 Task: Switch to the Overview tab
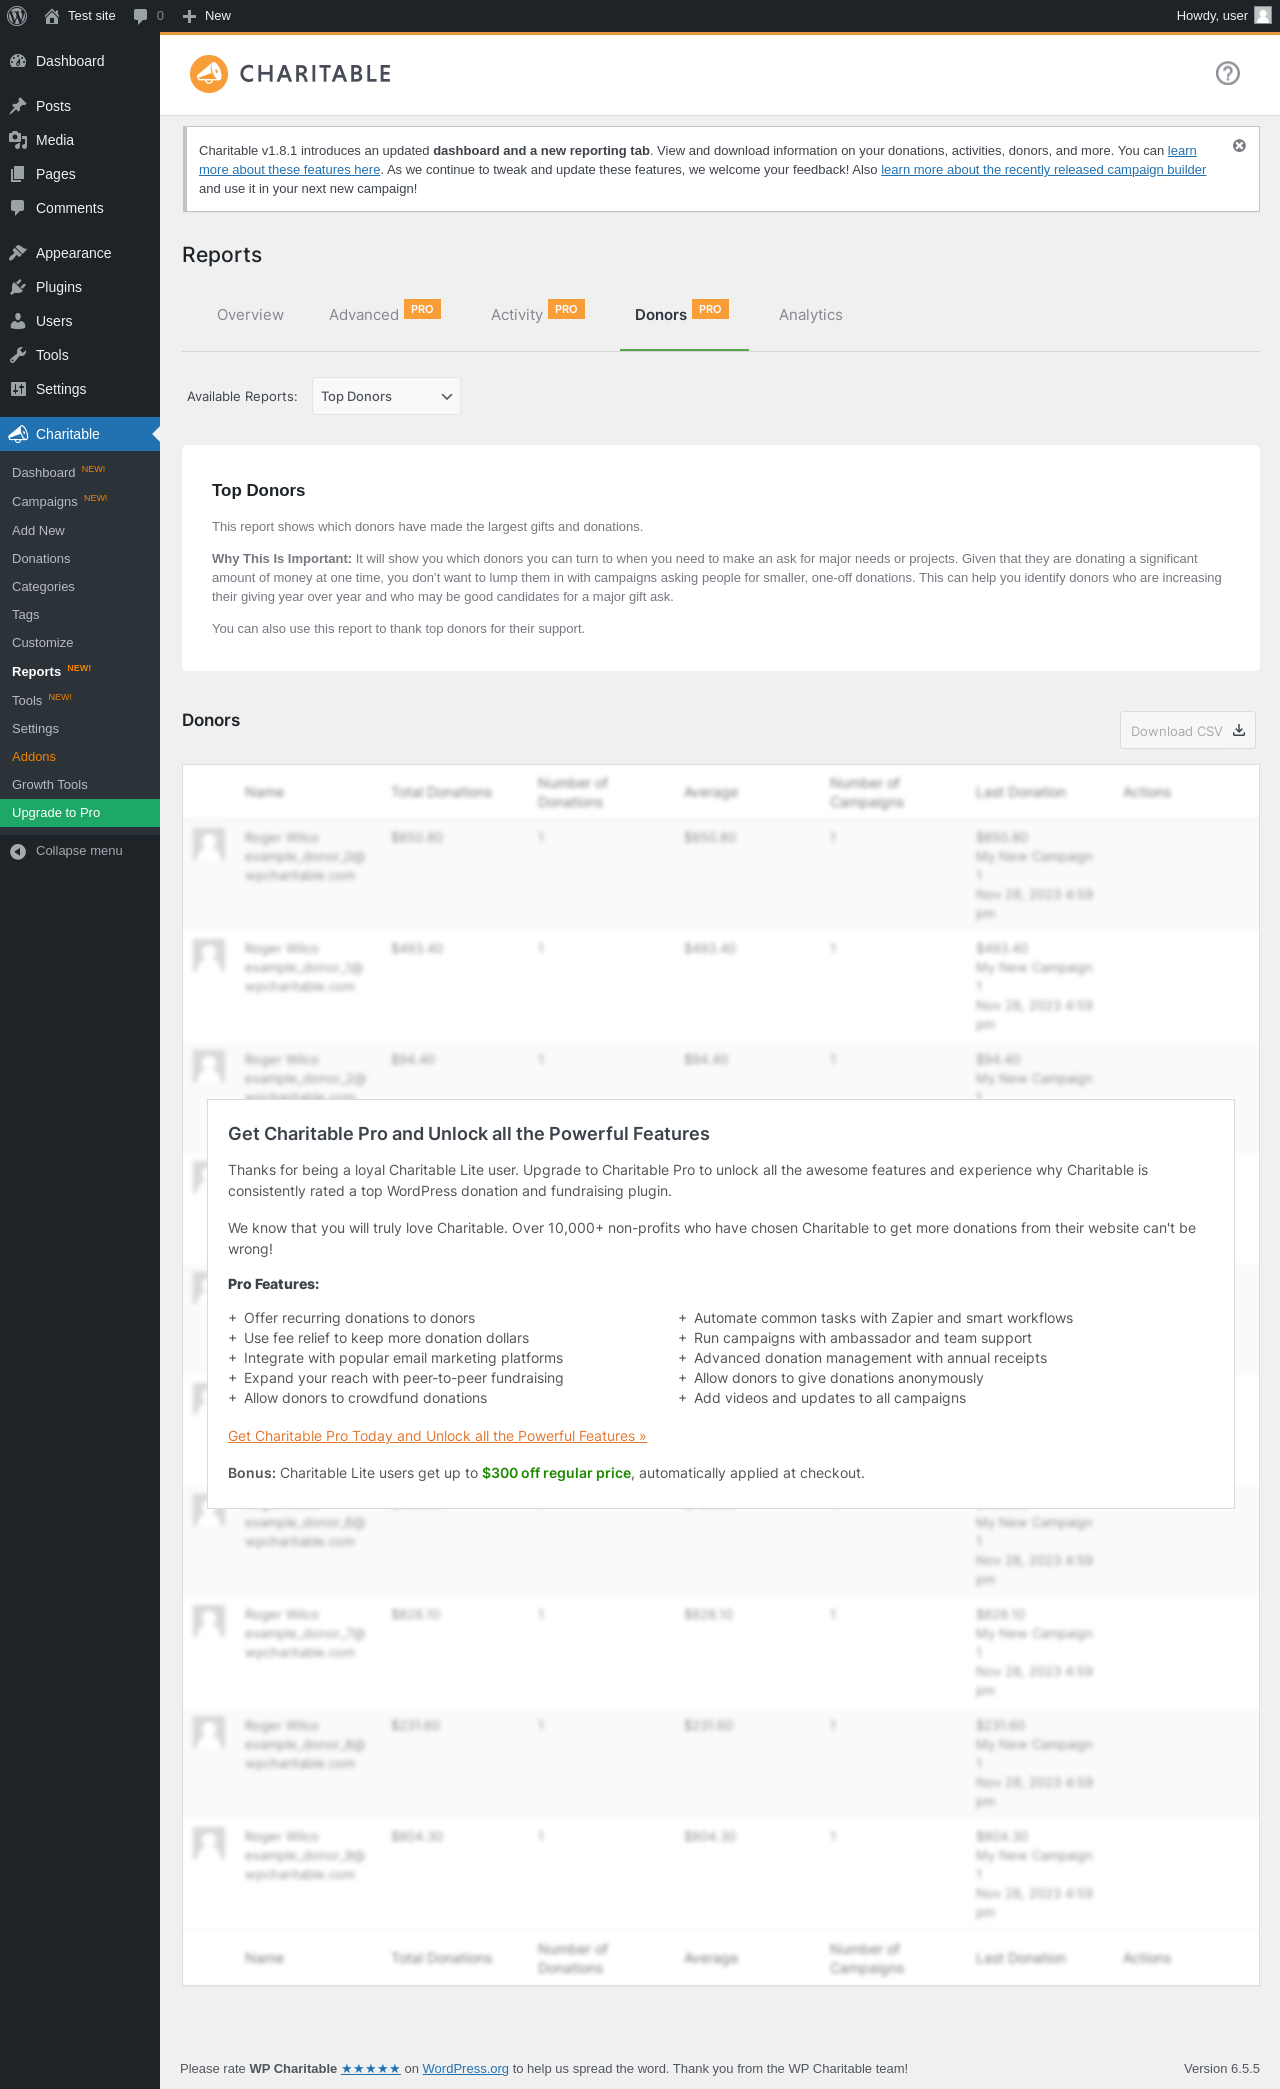(x=250, y=315)
